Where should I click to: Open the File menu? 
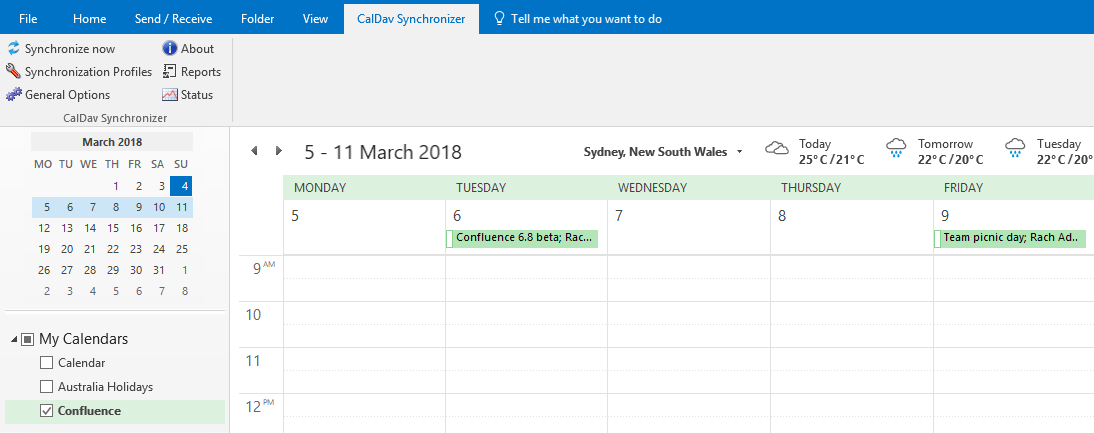point(28,19)
